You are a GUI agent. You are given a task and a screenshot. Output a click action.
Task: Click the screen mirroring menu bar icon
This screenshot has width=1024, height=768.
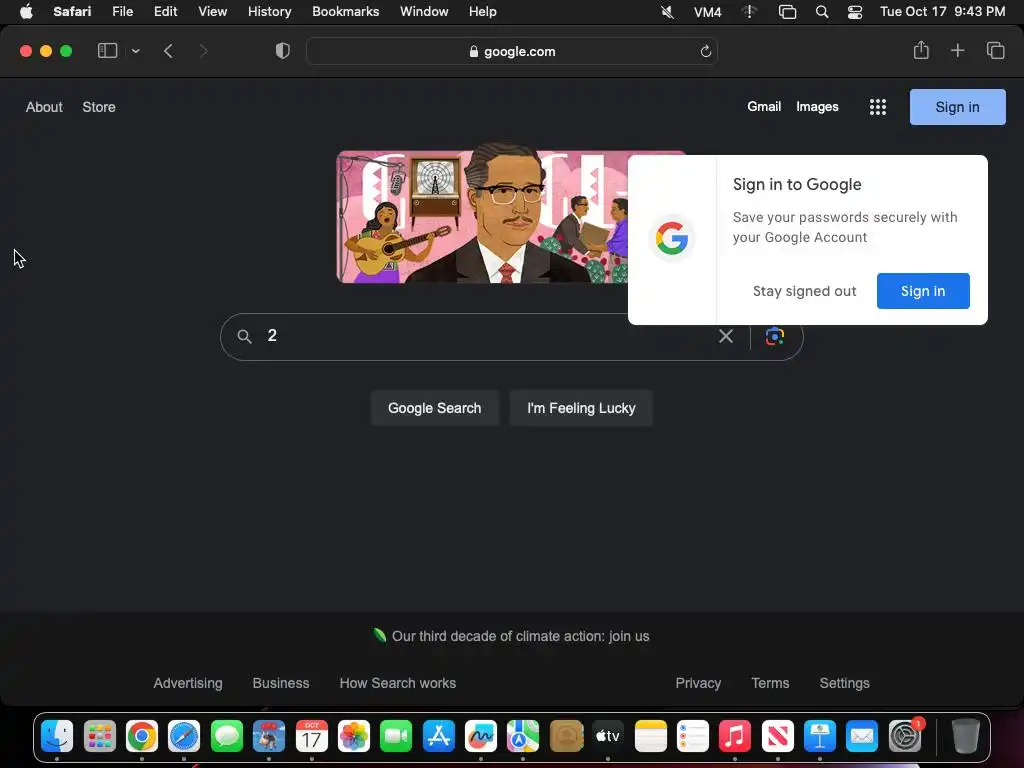[x=788, y=12]
